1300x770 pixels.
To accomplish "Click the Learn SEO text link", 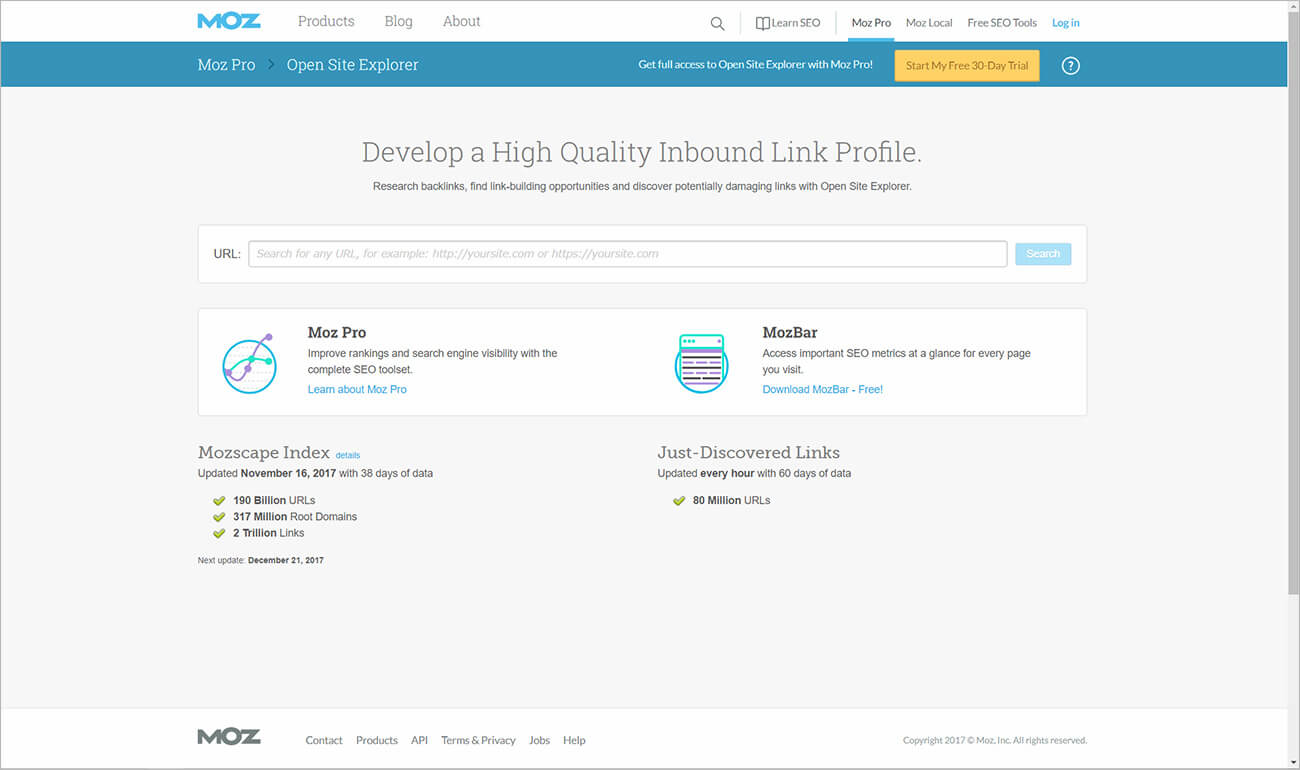I will [x=796, y=23].
